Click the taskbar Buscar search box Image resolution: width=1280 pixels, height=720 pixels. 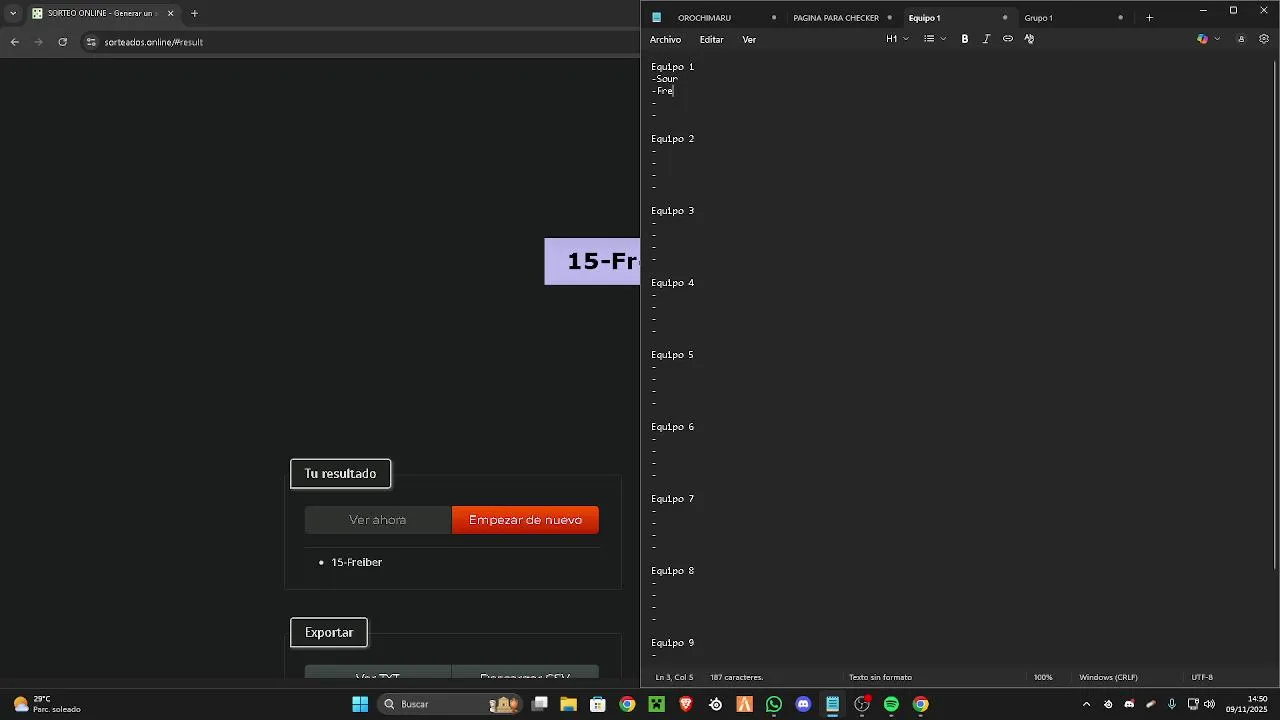449,704
